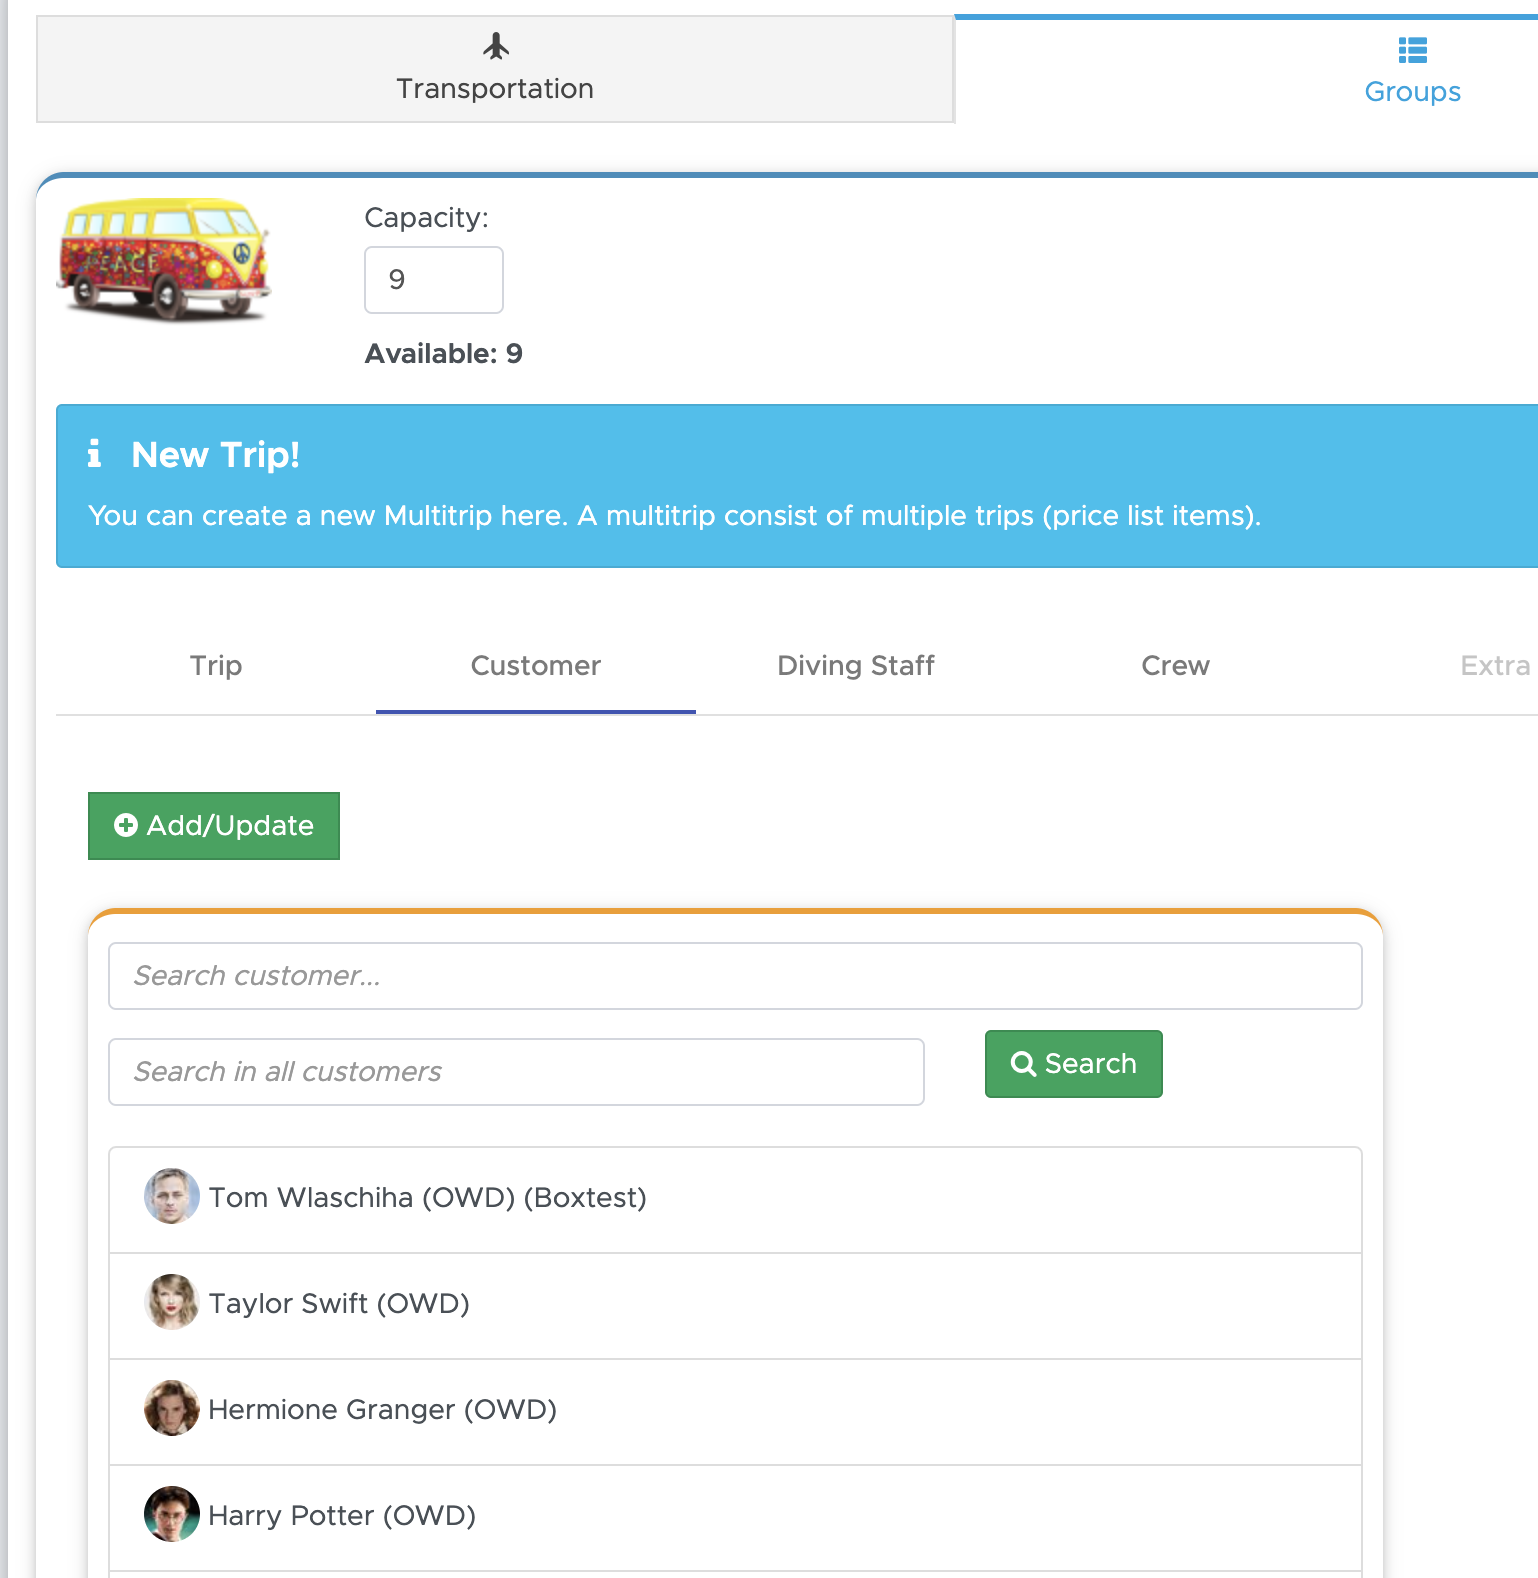This screenshot has width=1538, height=1578.
Task: Focus the Search customer field
Action: (735, 976)
